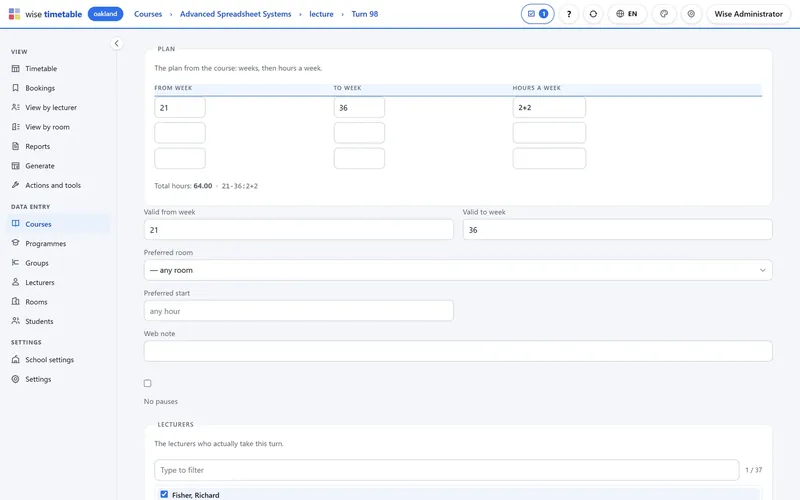Screen dimensions: 800x500
Task: Open the lecture breadcrumb link
Action: (x=321, y=14)
